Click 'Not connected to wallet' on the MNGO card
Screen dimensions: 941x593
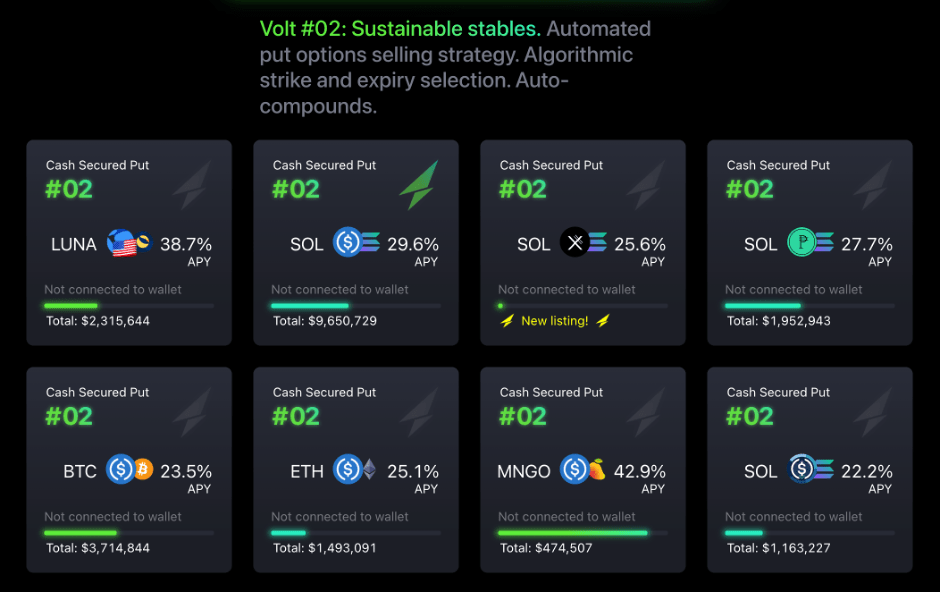pos(567,517)
